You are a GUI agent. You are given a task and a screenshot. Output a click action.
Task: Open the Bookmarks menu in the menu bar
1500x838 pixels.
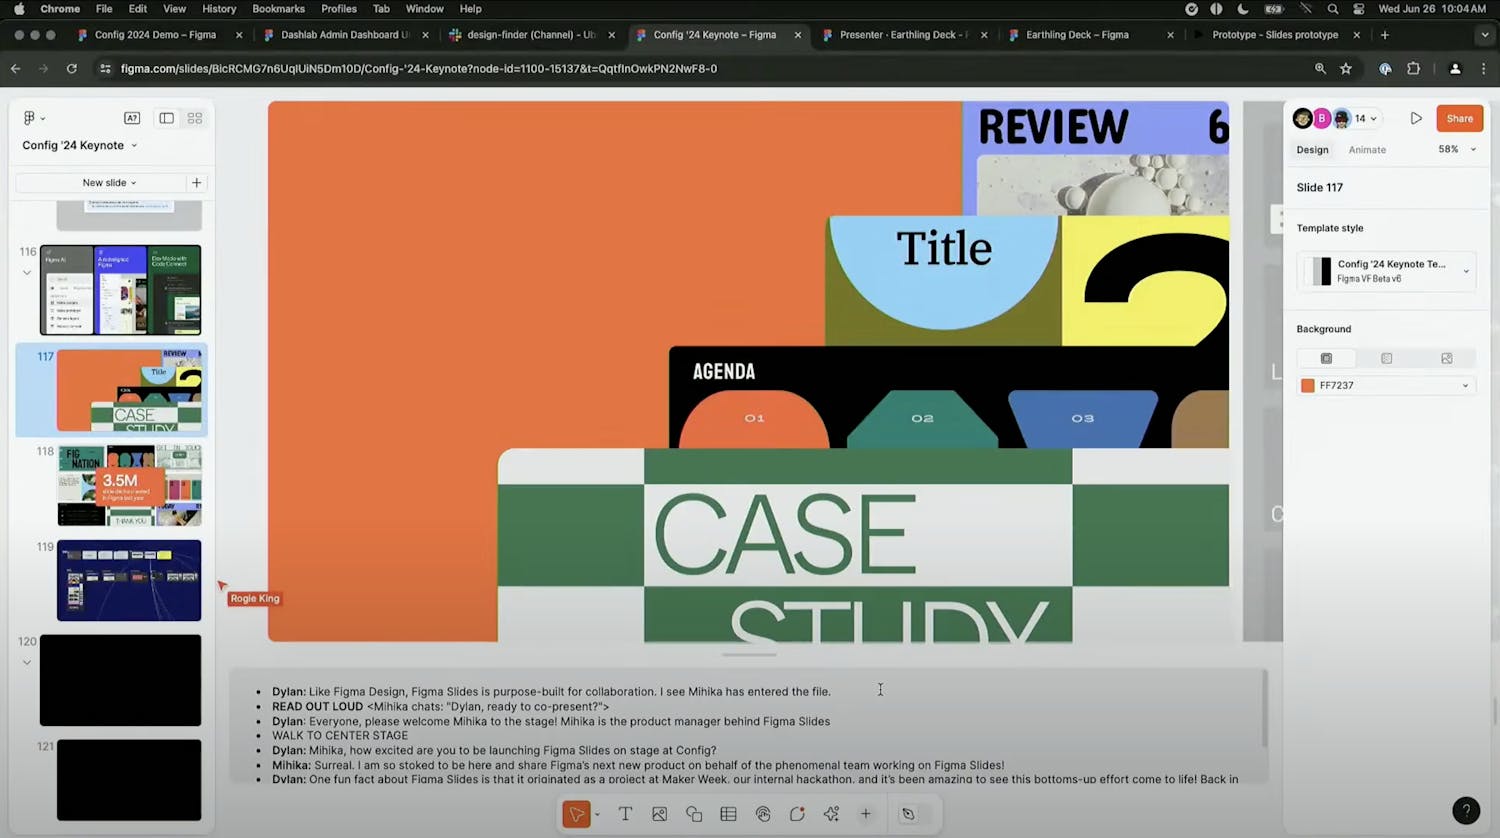[278, 9]
